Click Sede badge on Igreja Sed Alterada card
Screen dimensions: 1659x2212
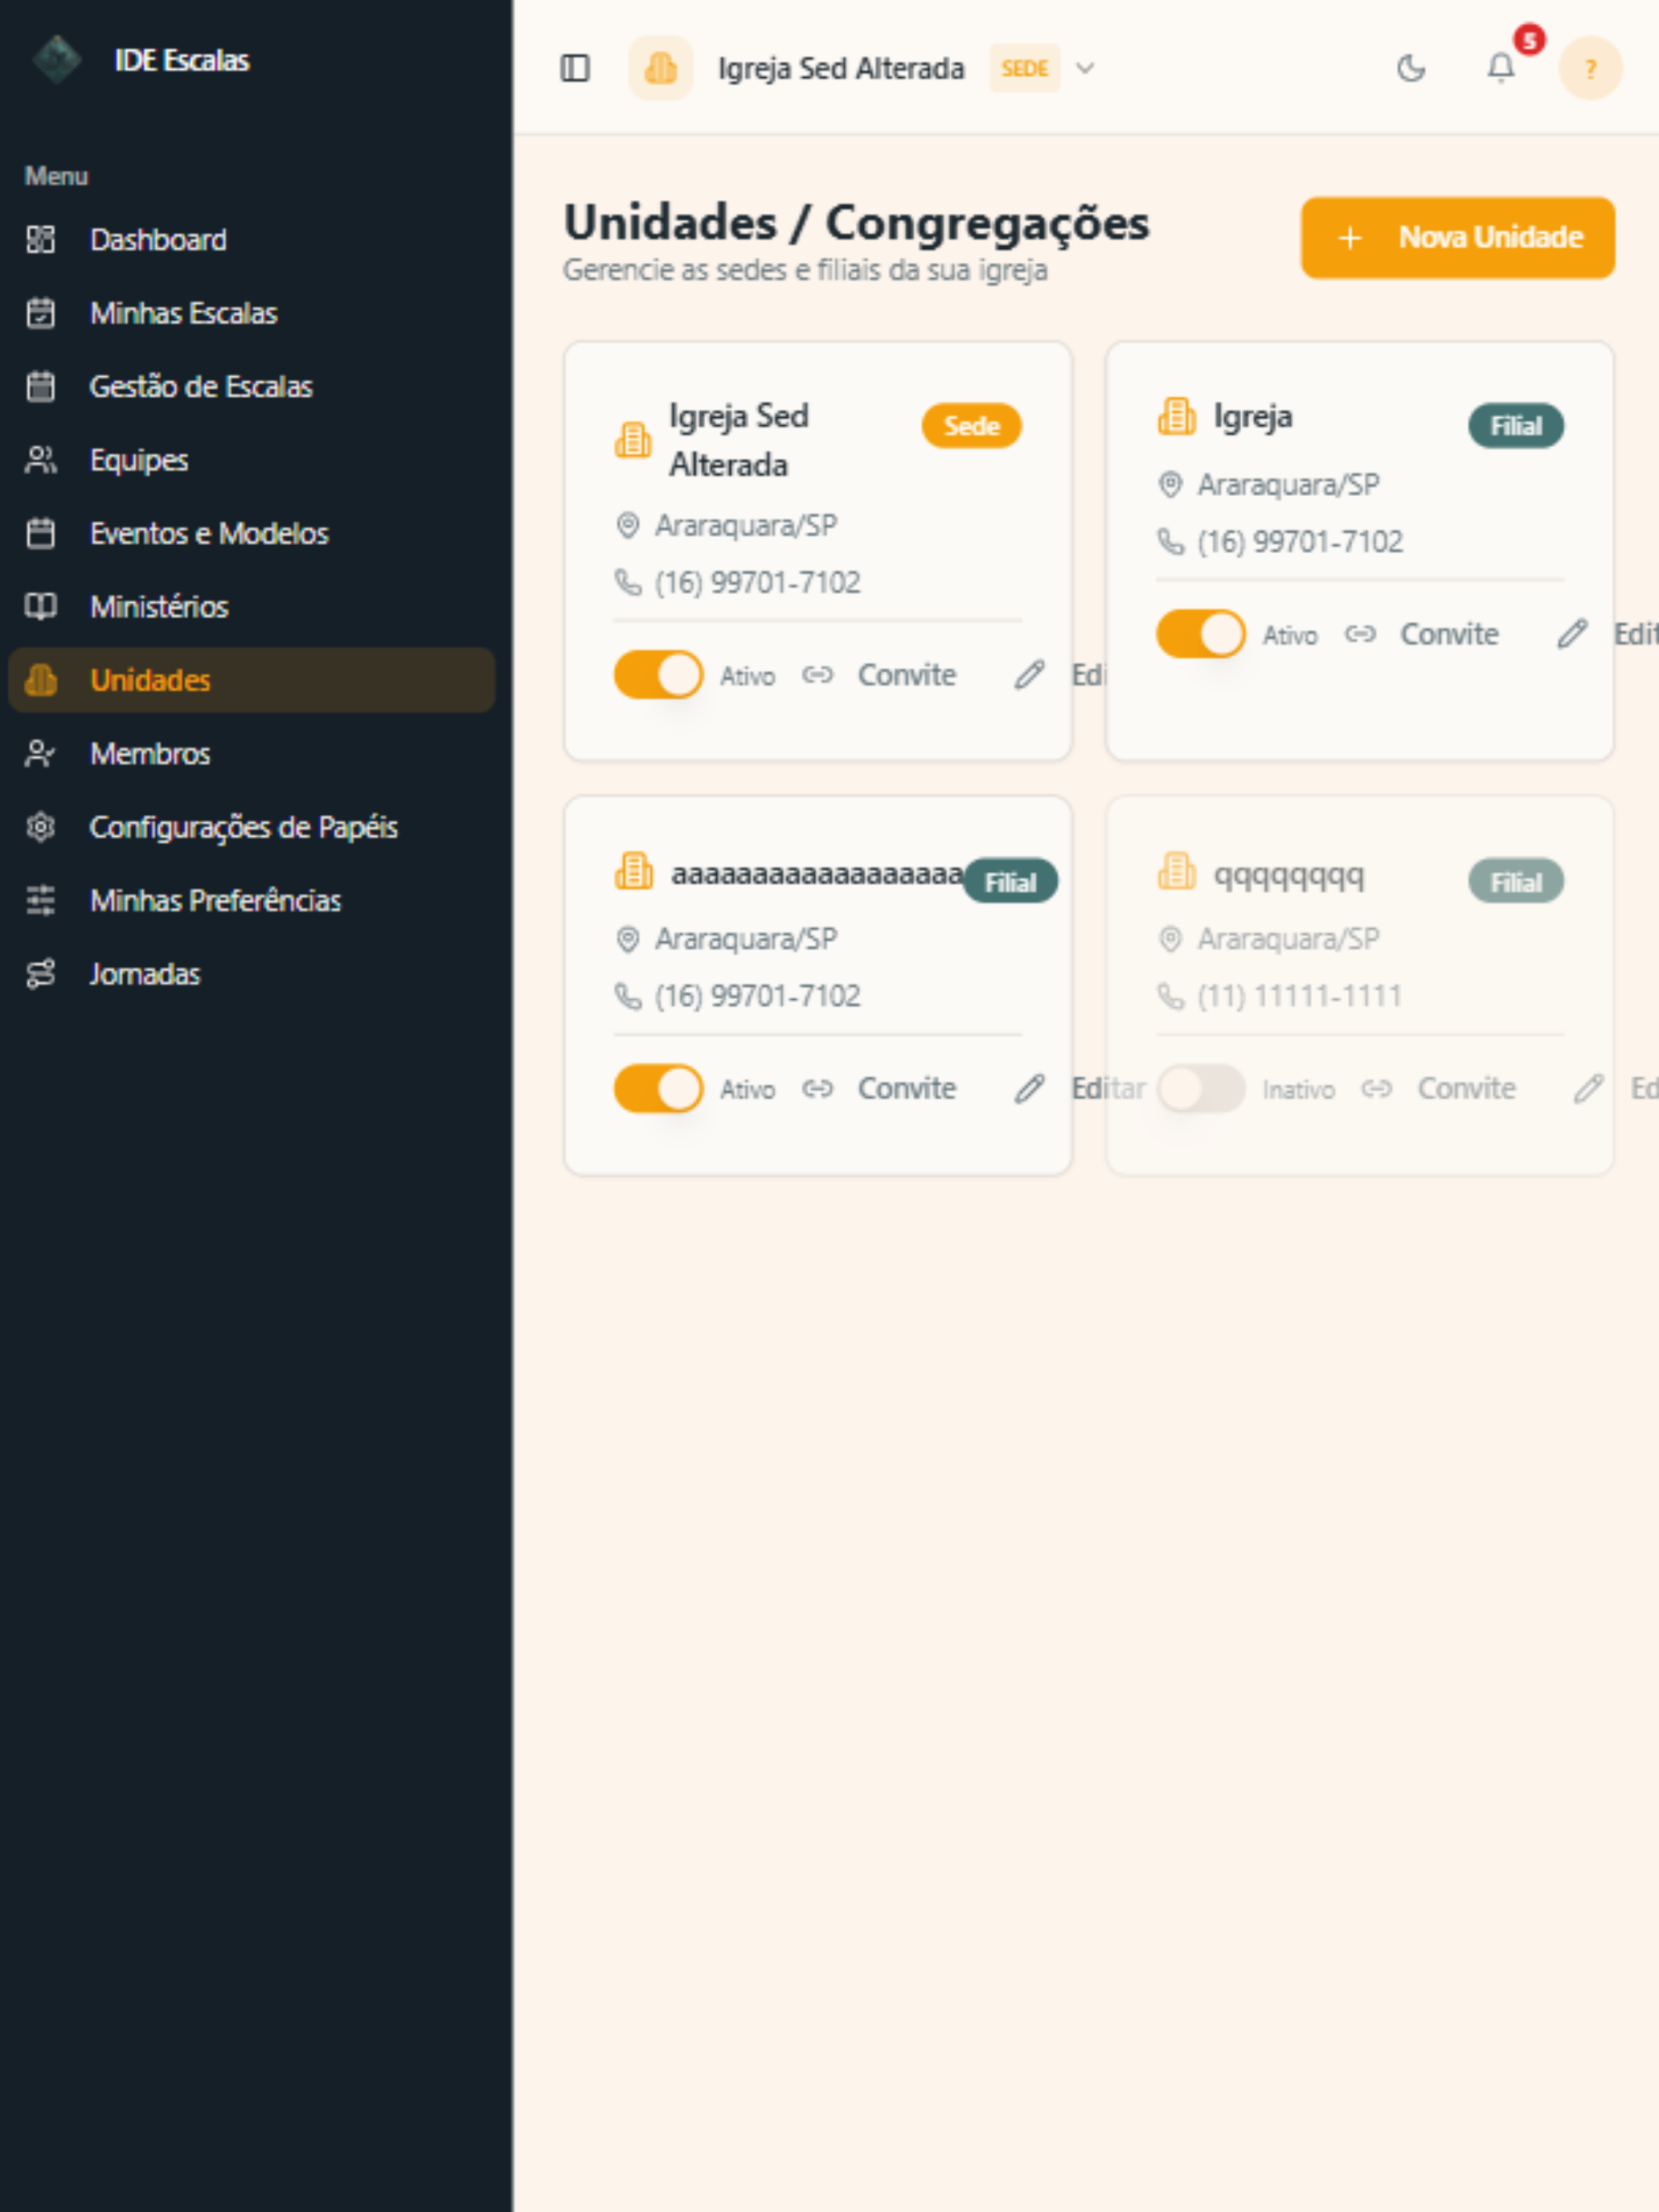tap(971, 426)
